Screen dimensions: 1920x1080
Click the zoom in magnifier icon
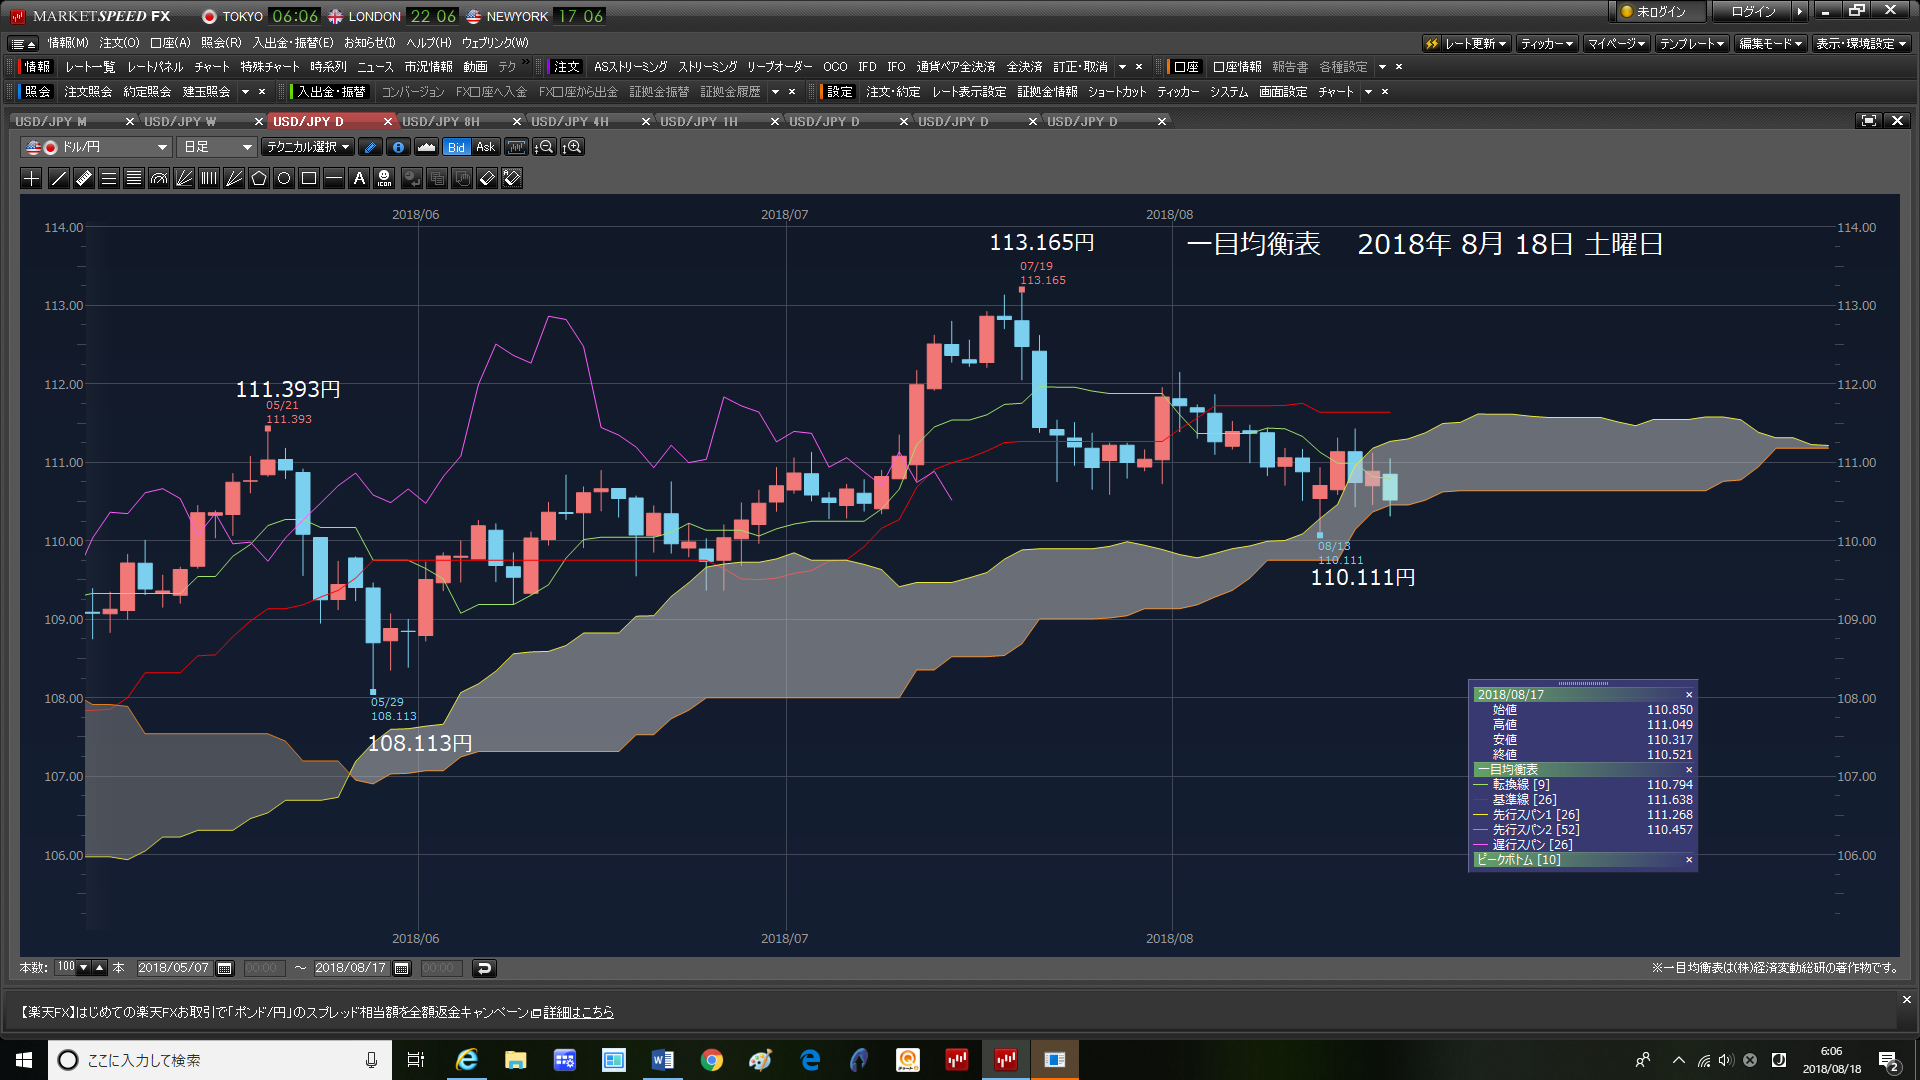point(572,147)
